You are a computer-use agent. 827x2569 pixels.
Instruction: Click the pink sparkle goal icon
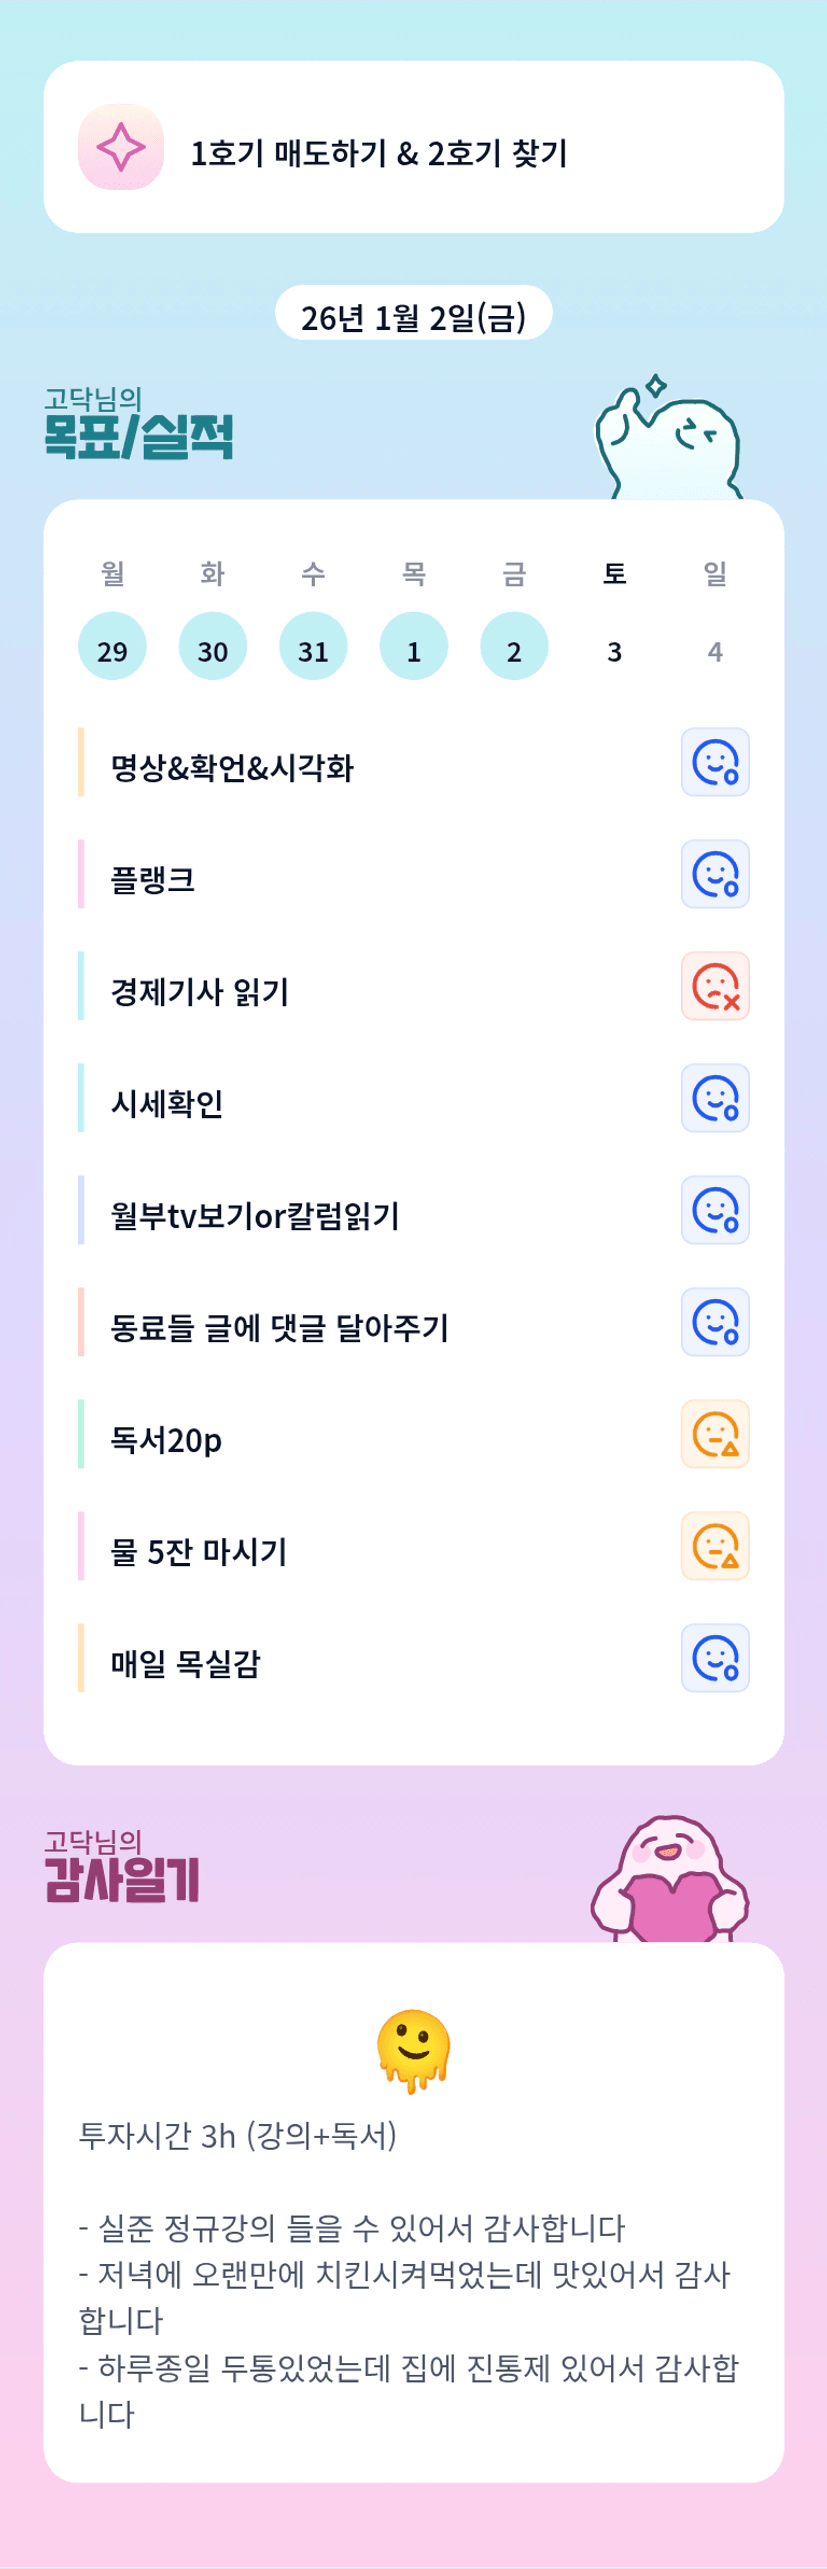coord(121,147)
